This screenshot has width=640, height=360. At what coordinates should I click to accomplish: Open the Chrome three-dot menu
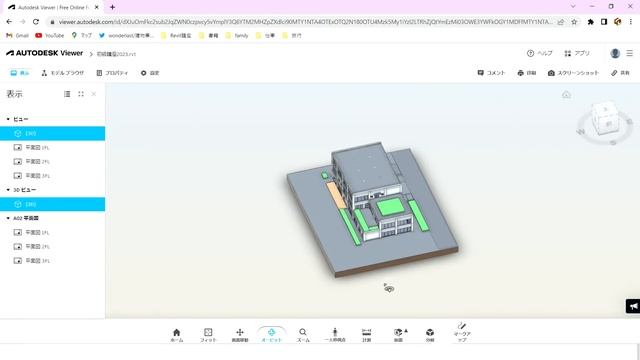[631, 22]
